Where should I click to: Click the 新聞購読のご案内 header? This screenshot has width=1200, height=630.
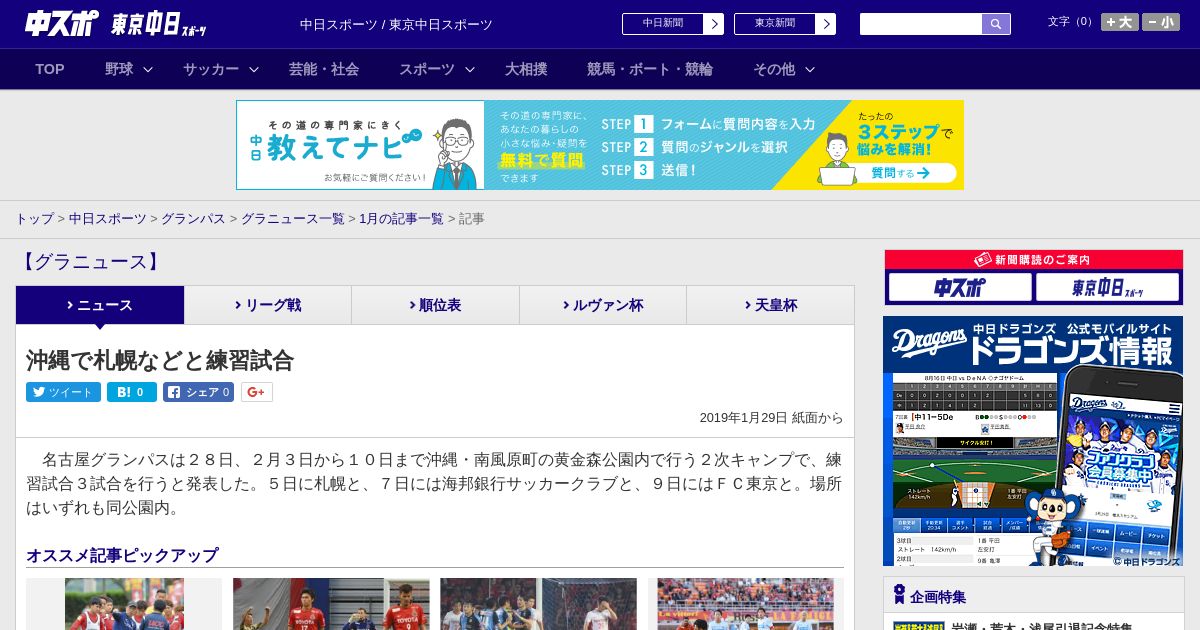[x=1034, y=260]
